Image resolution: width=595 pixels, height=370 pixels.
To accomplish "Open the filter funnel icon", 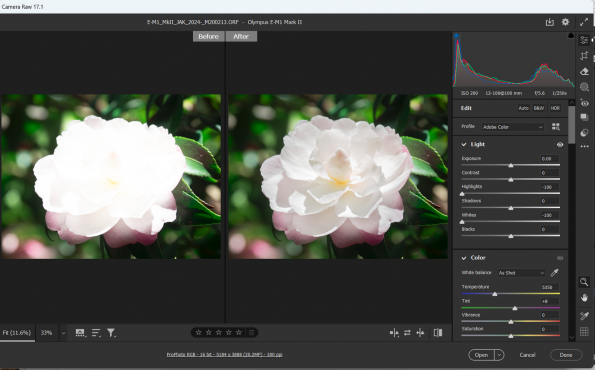I will click(x=111, y=333).
